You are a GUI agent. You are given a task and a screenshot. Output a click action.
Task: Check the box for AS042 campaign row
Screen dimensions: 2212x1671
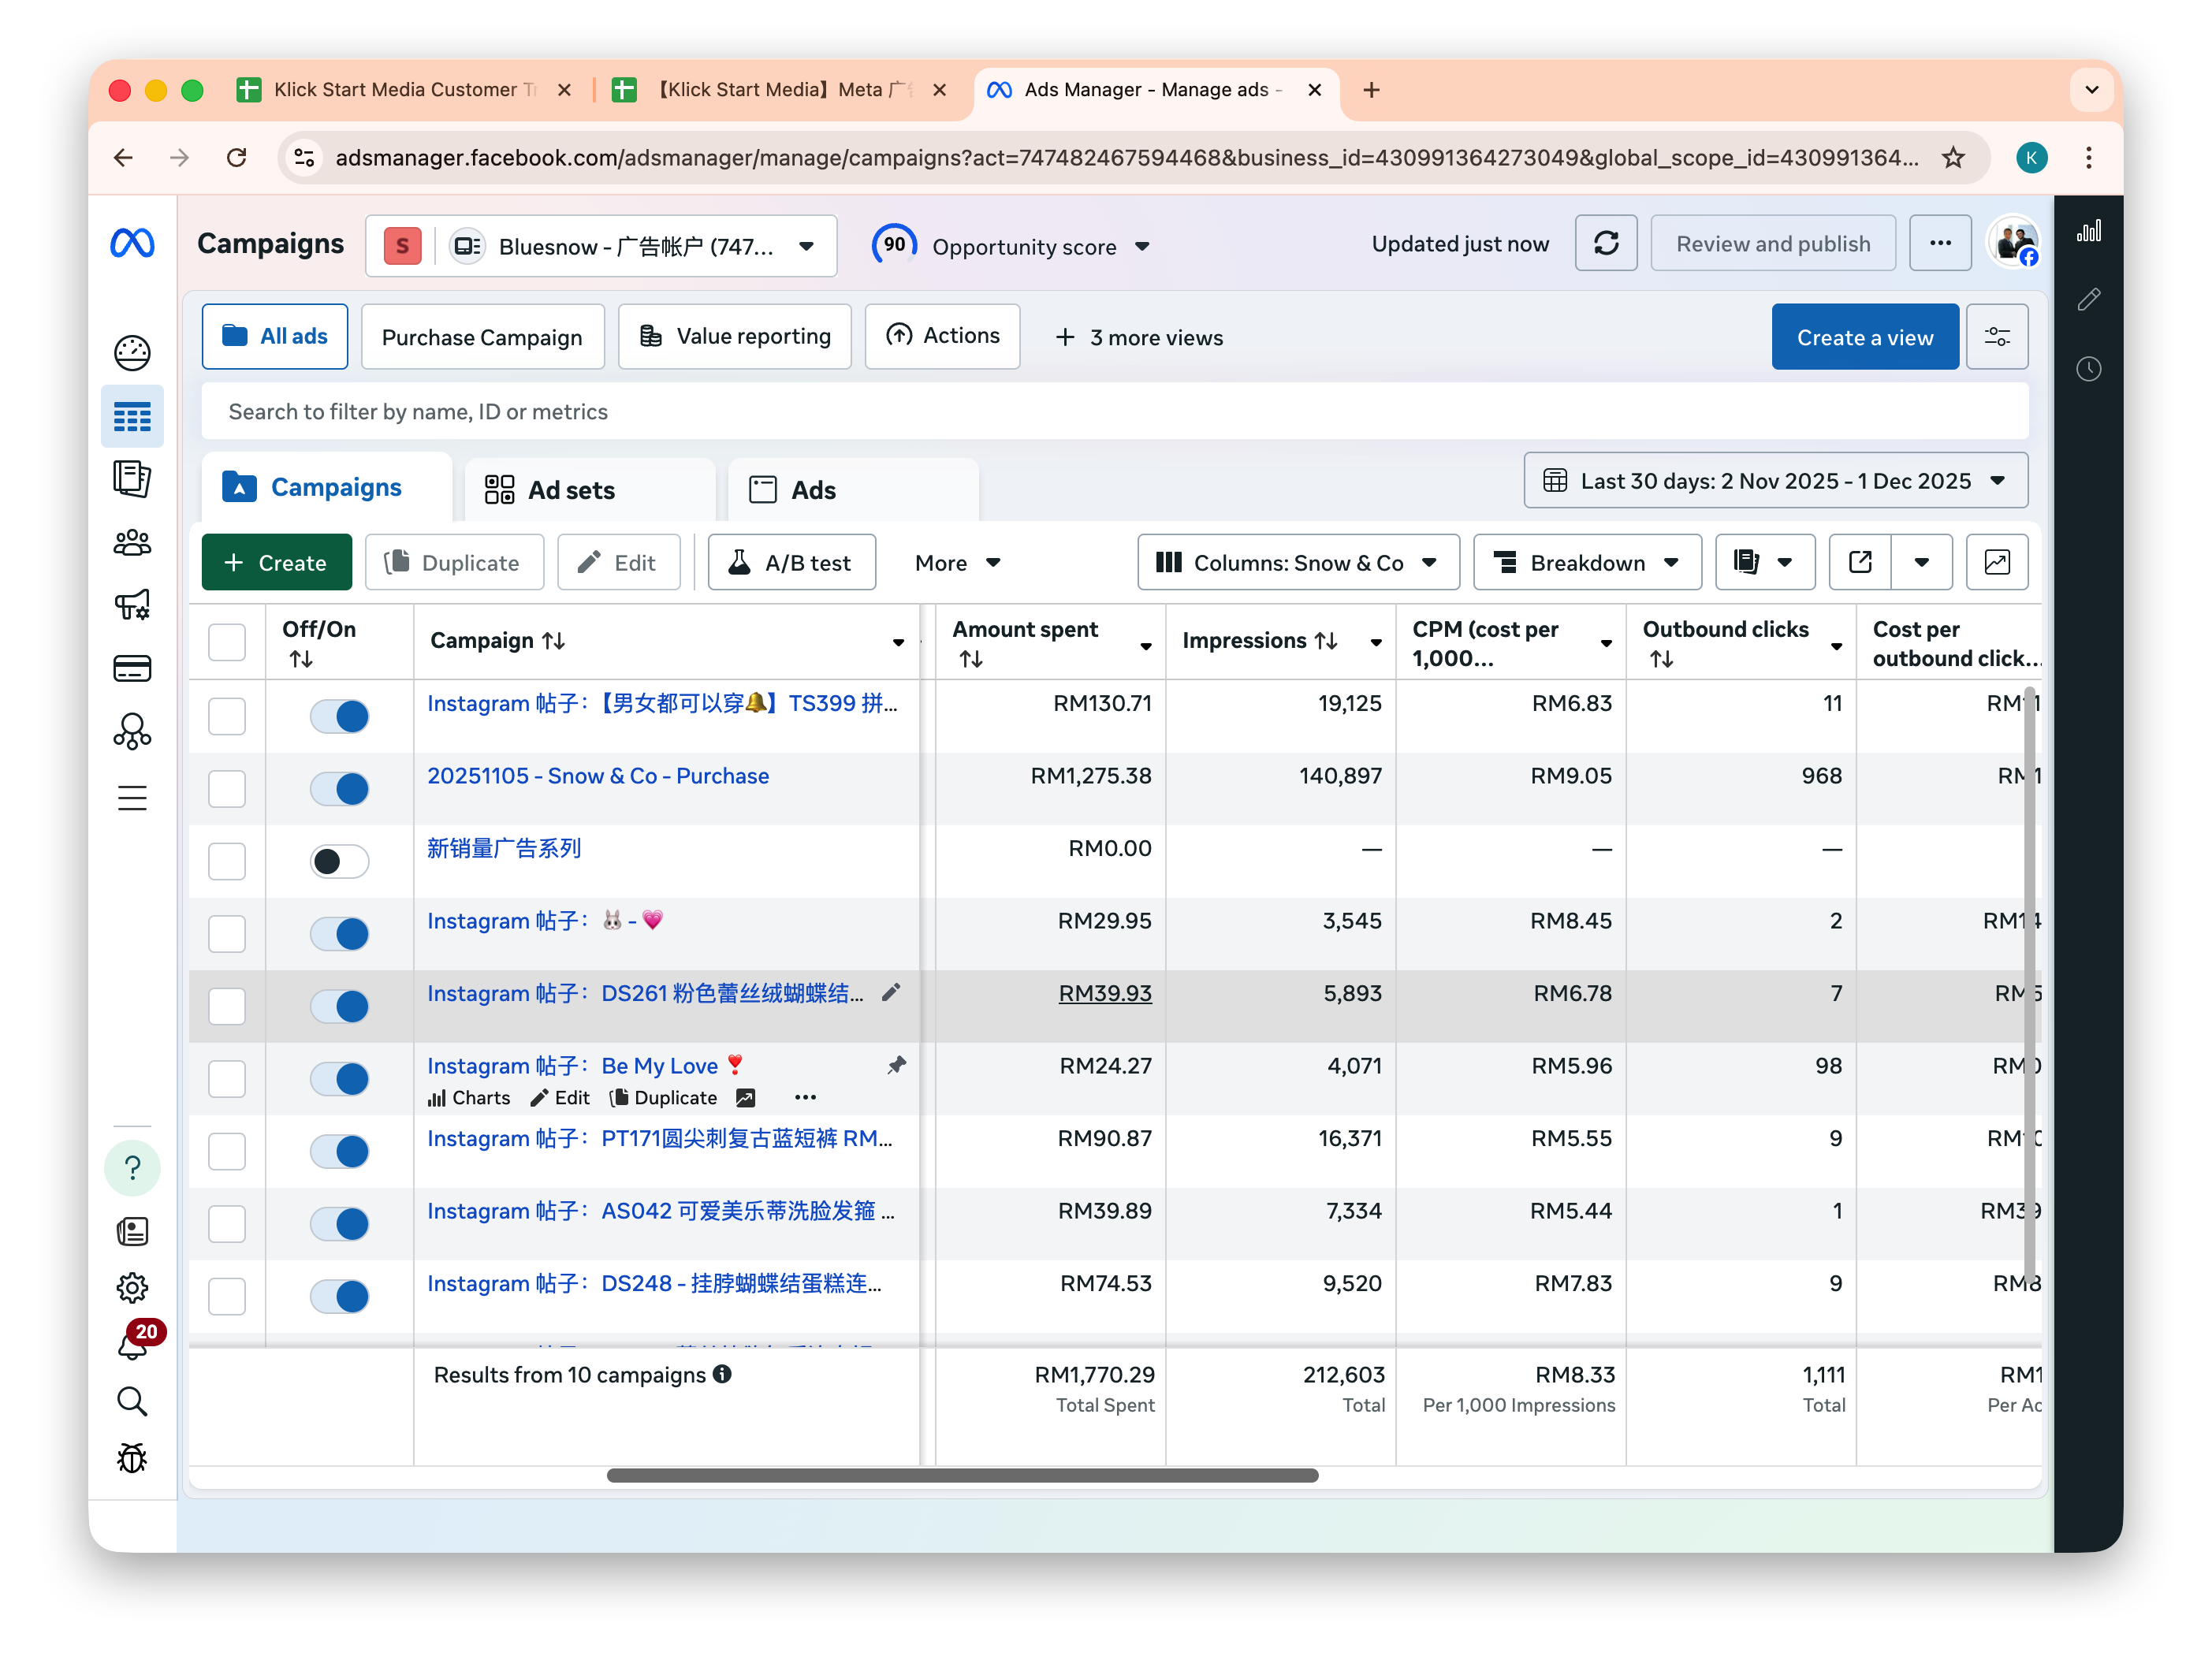click(x=227, y=1224)
